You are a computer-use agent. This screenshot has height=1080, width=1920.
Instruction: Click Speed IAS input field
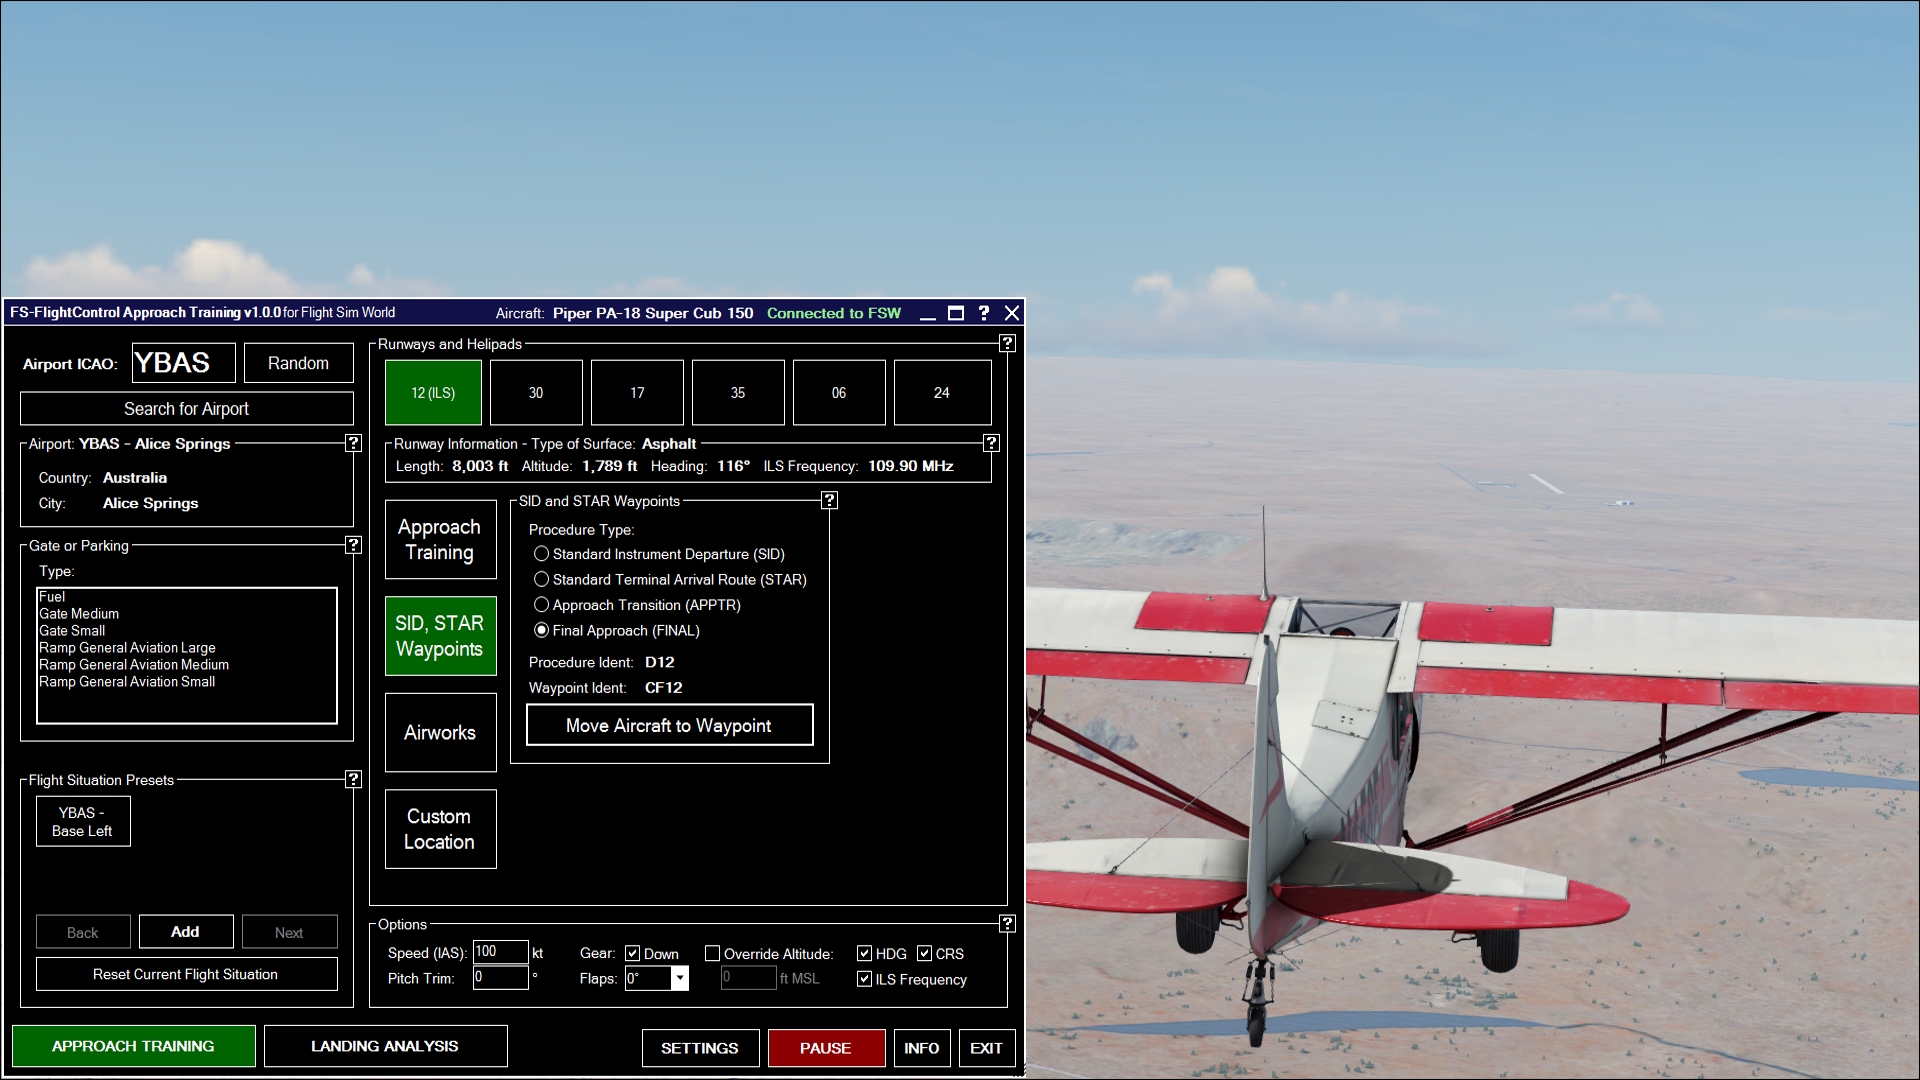point(499,952)
